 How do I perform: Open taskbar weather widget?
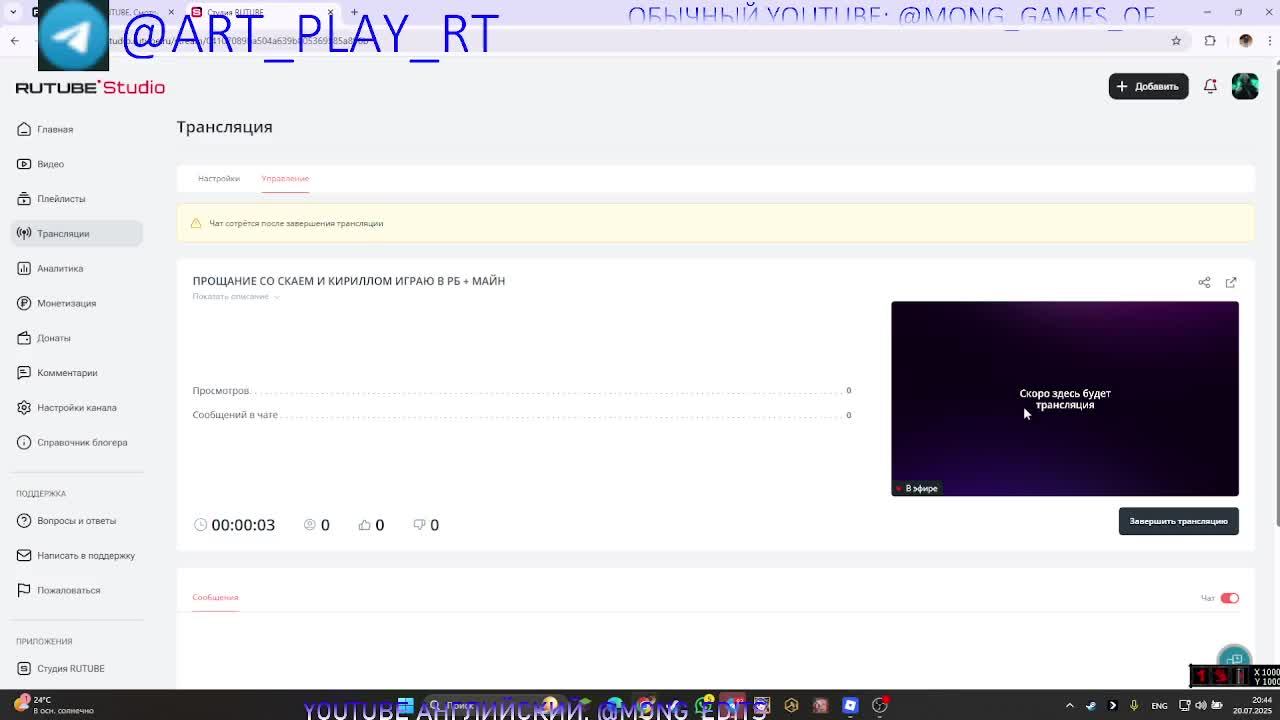pos(55,705)
